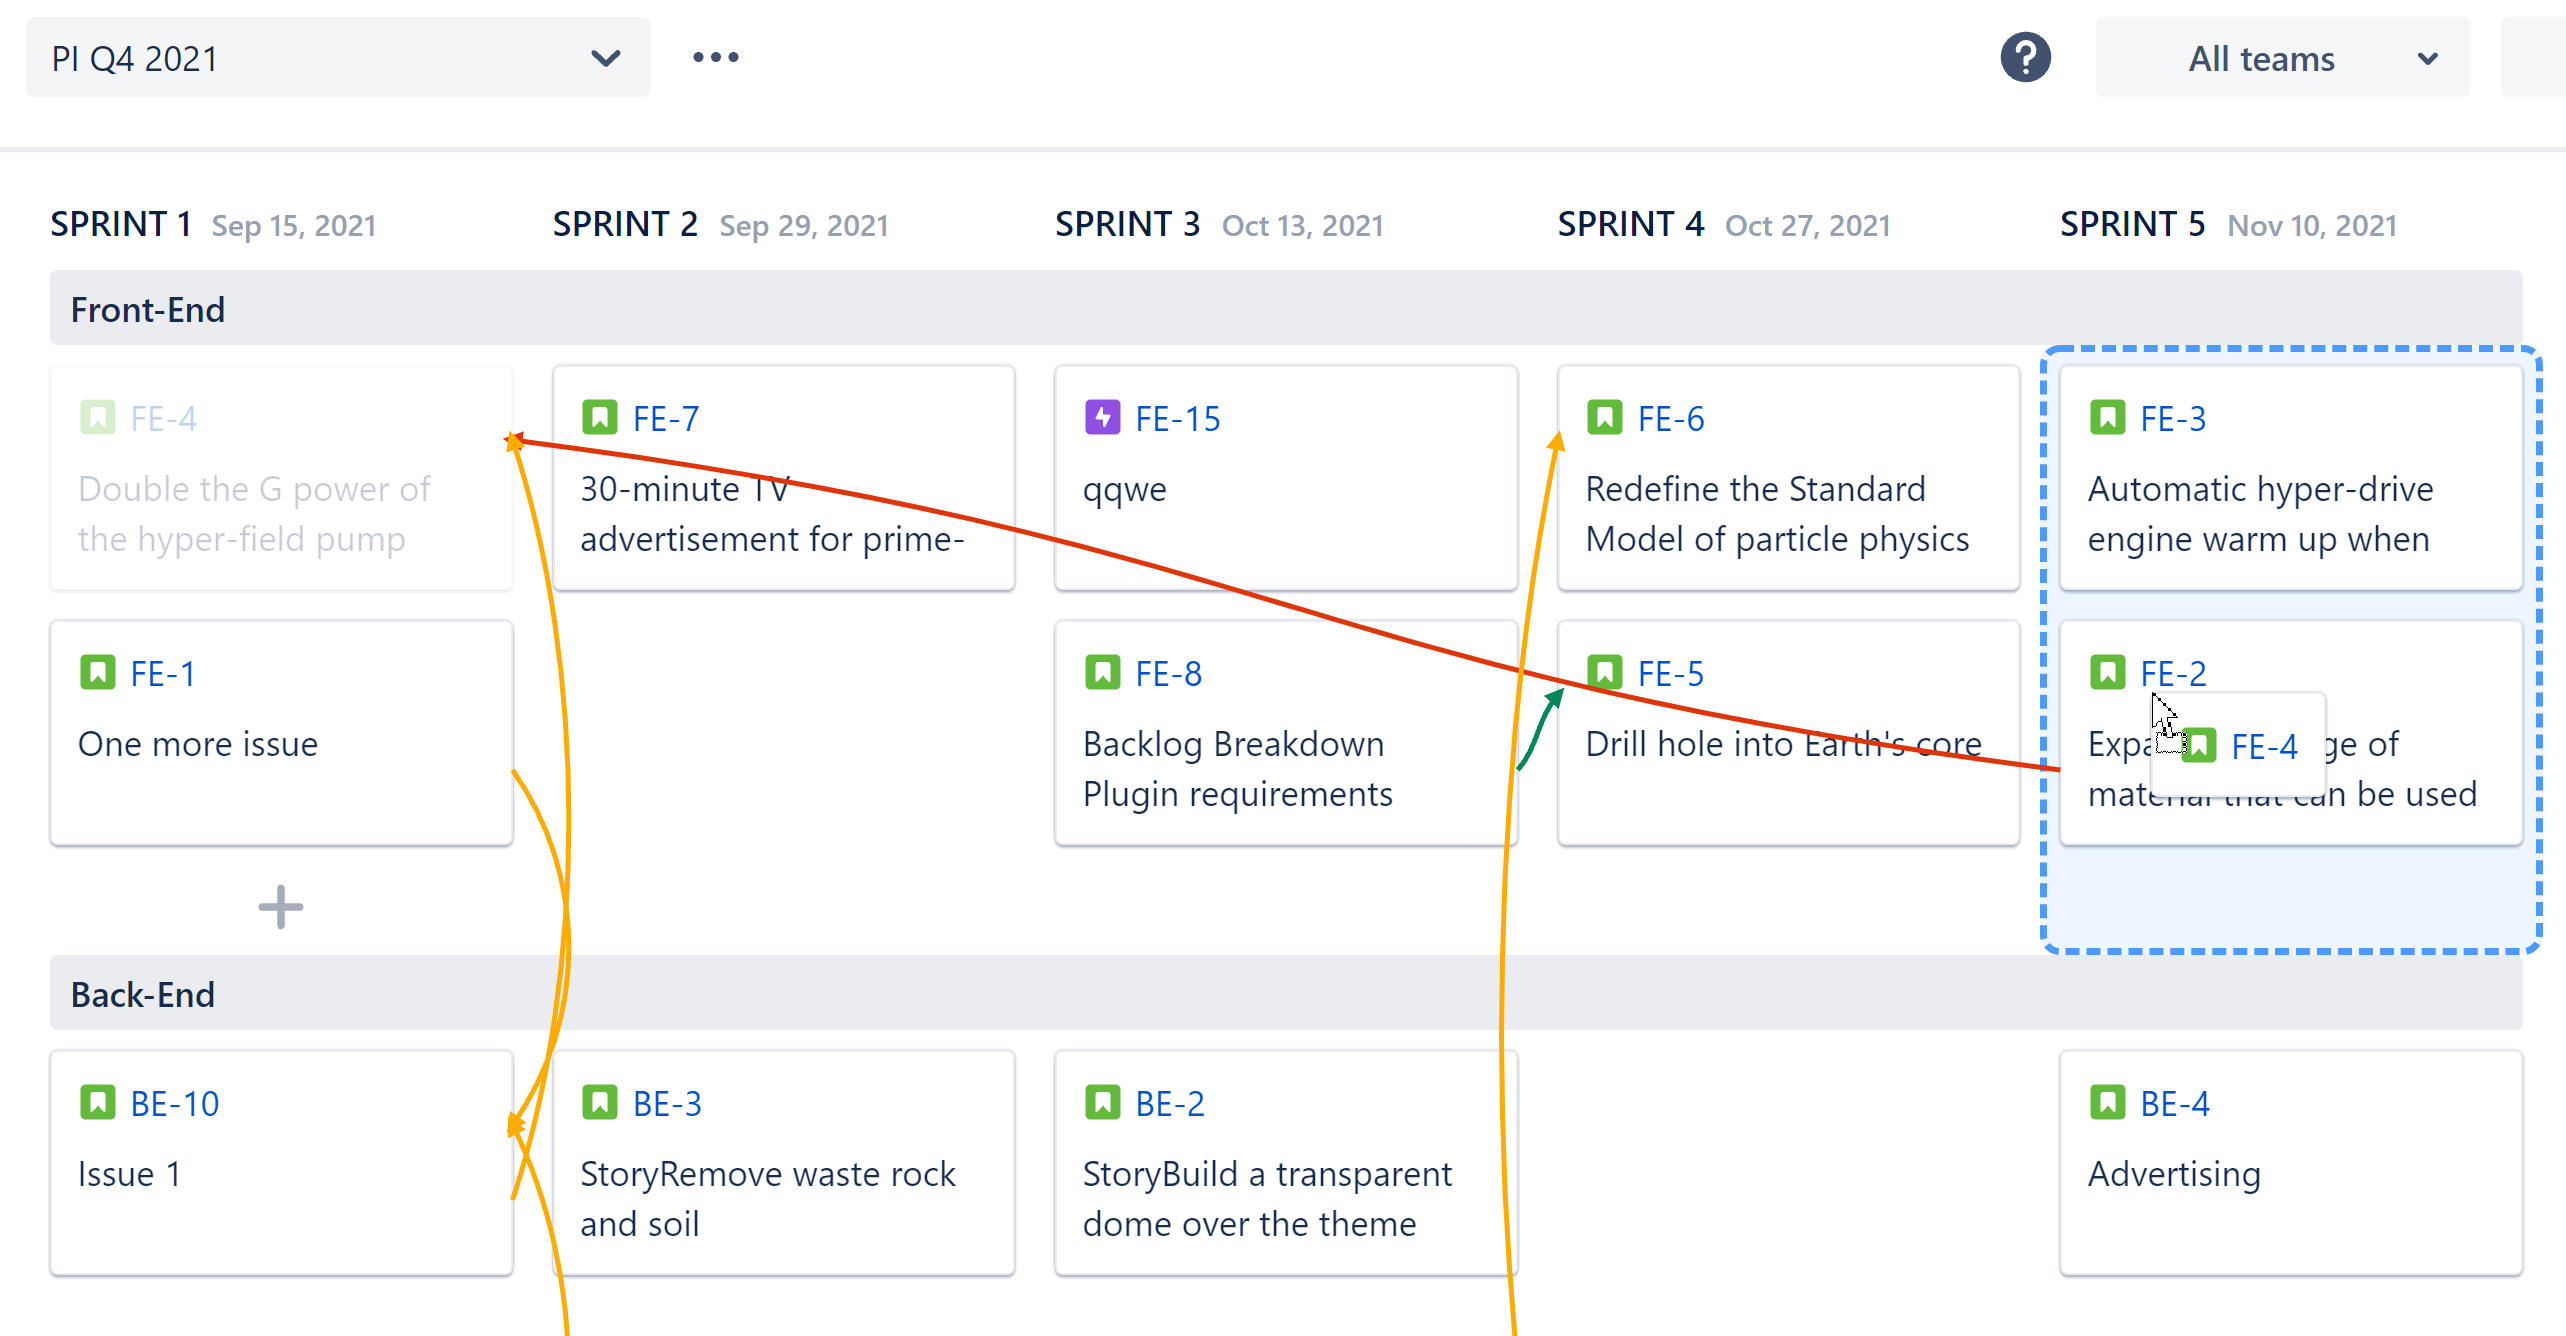Open the FE-3 issue link
Image resolution: width=2566 pixels, height=1336 pixels.
click(2172, 419)
